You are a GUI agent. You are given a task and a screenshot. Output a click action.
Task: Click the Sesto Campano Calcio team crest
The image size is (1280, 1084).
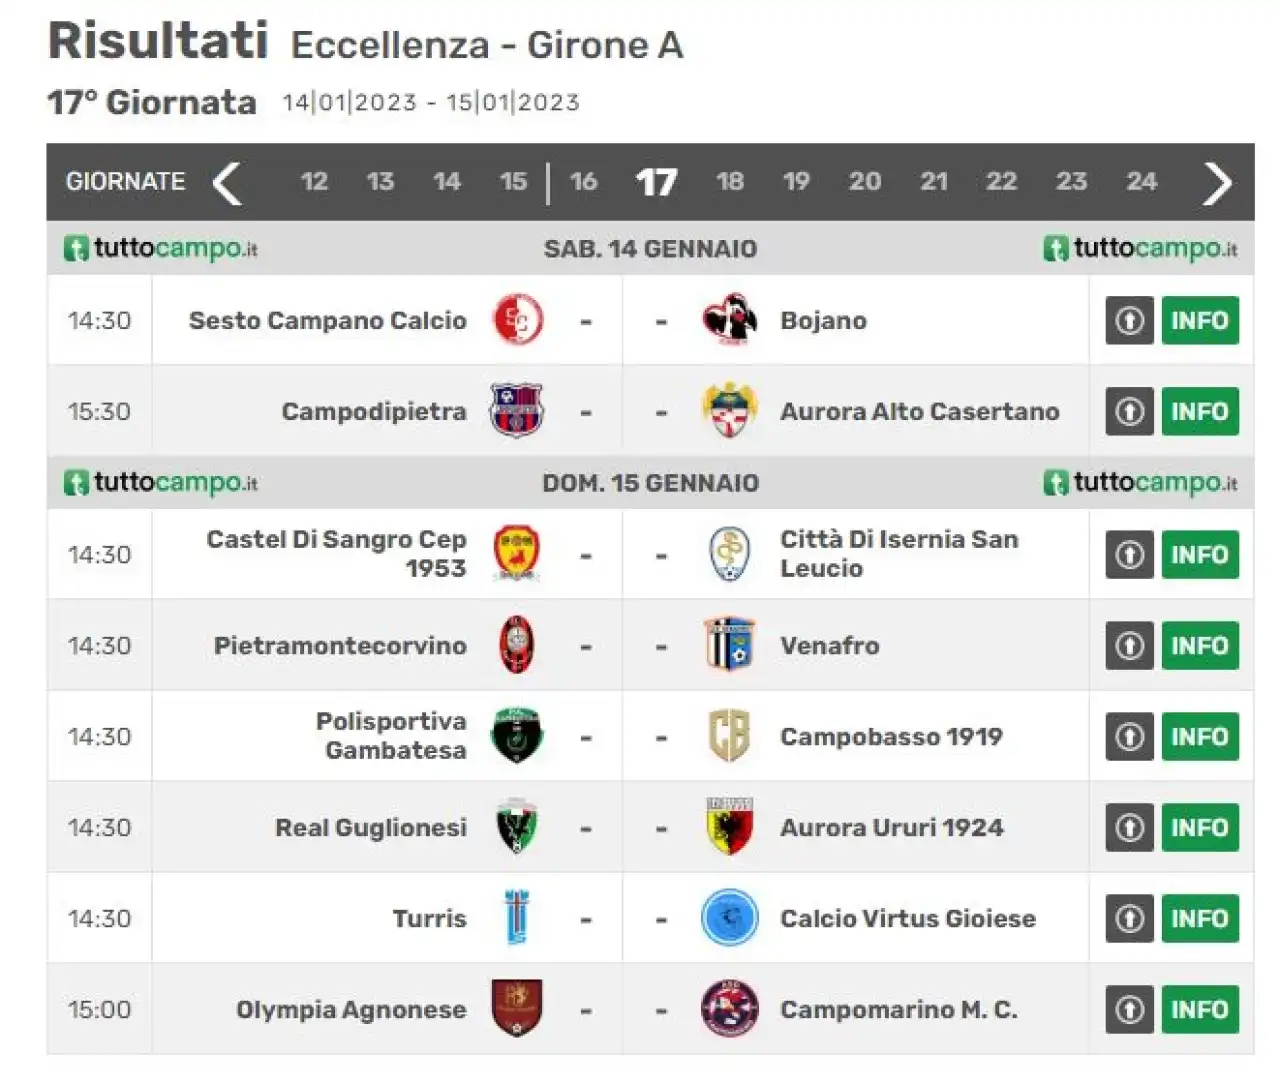coord(518,320)
